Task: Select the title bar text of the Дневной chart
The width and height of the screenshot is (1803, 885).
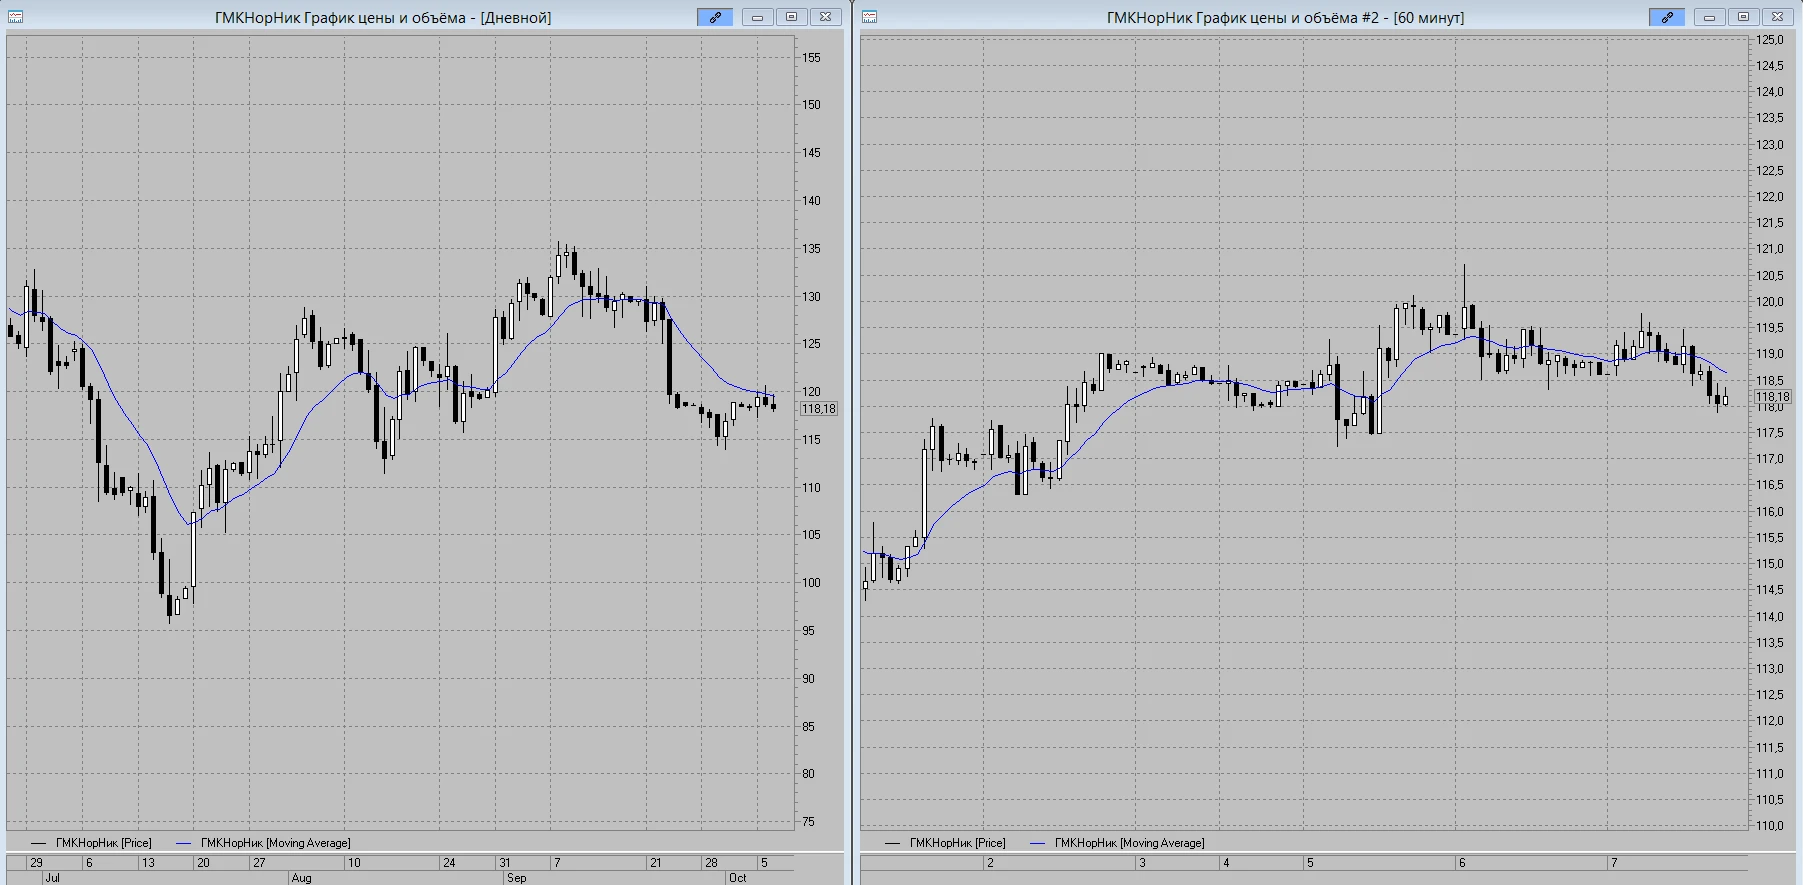Action: [x=383, y=18]
